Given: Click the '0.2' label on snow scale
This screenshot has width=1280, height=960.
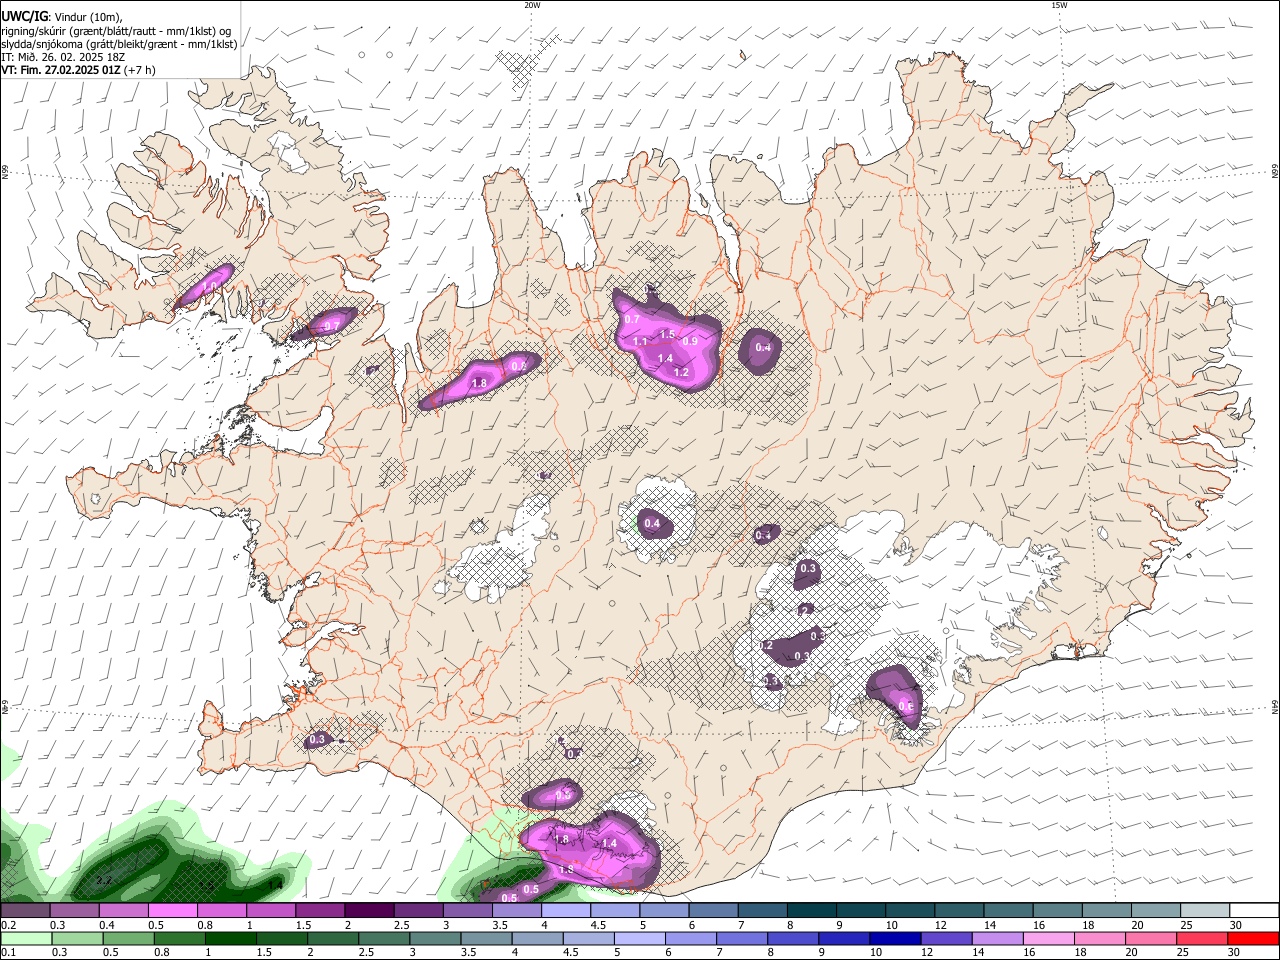Looking at the screenshot, I should [x=7, y=925].
